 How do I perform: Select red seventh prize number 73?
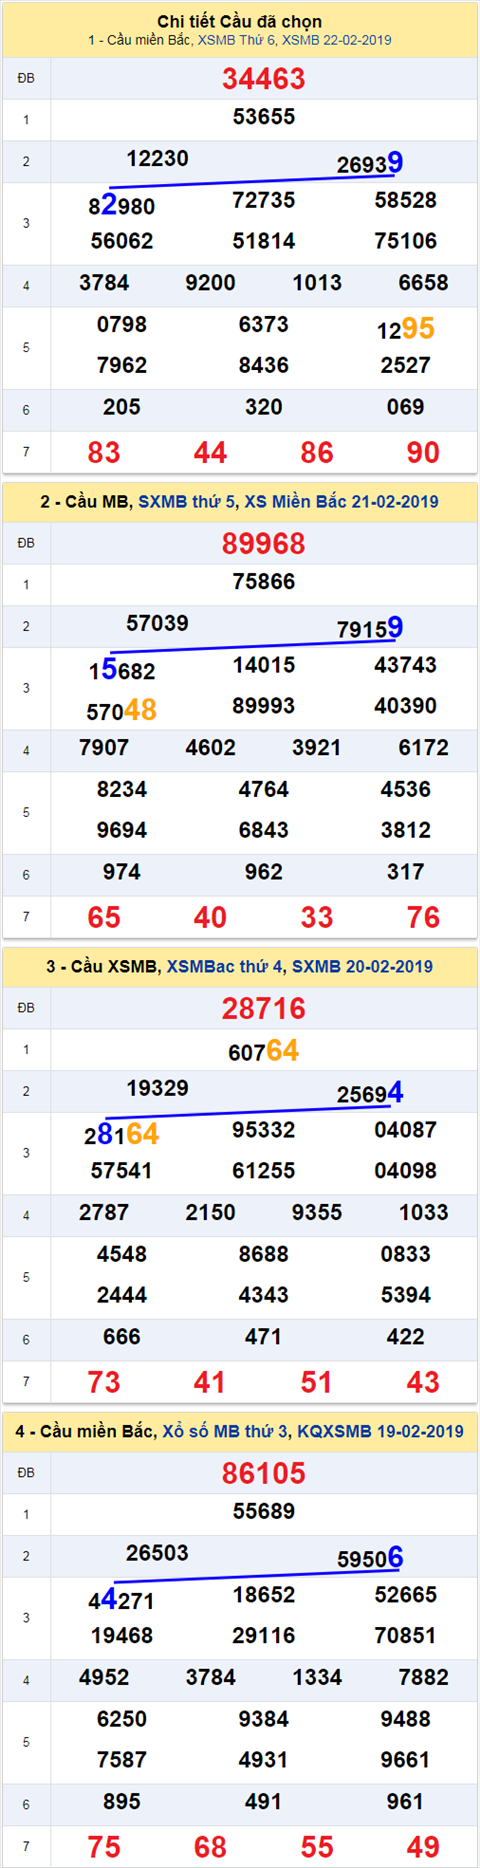point(104,1383)
